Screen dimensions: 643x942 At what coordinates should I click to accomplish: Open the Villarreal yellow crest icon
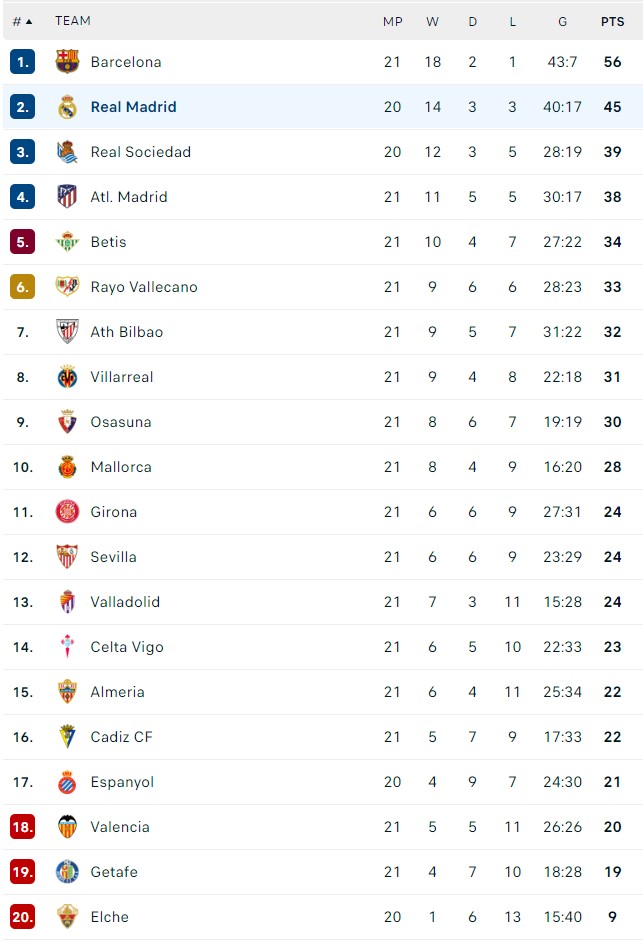tap(67, 377)
